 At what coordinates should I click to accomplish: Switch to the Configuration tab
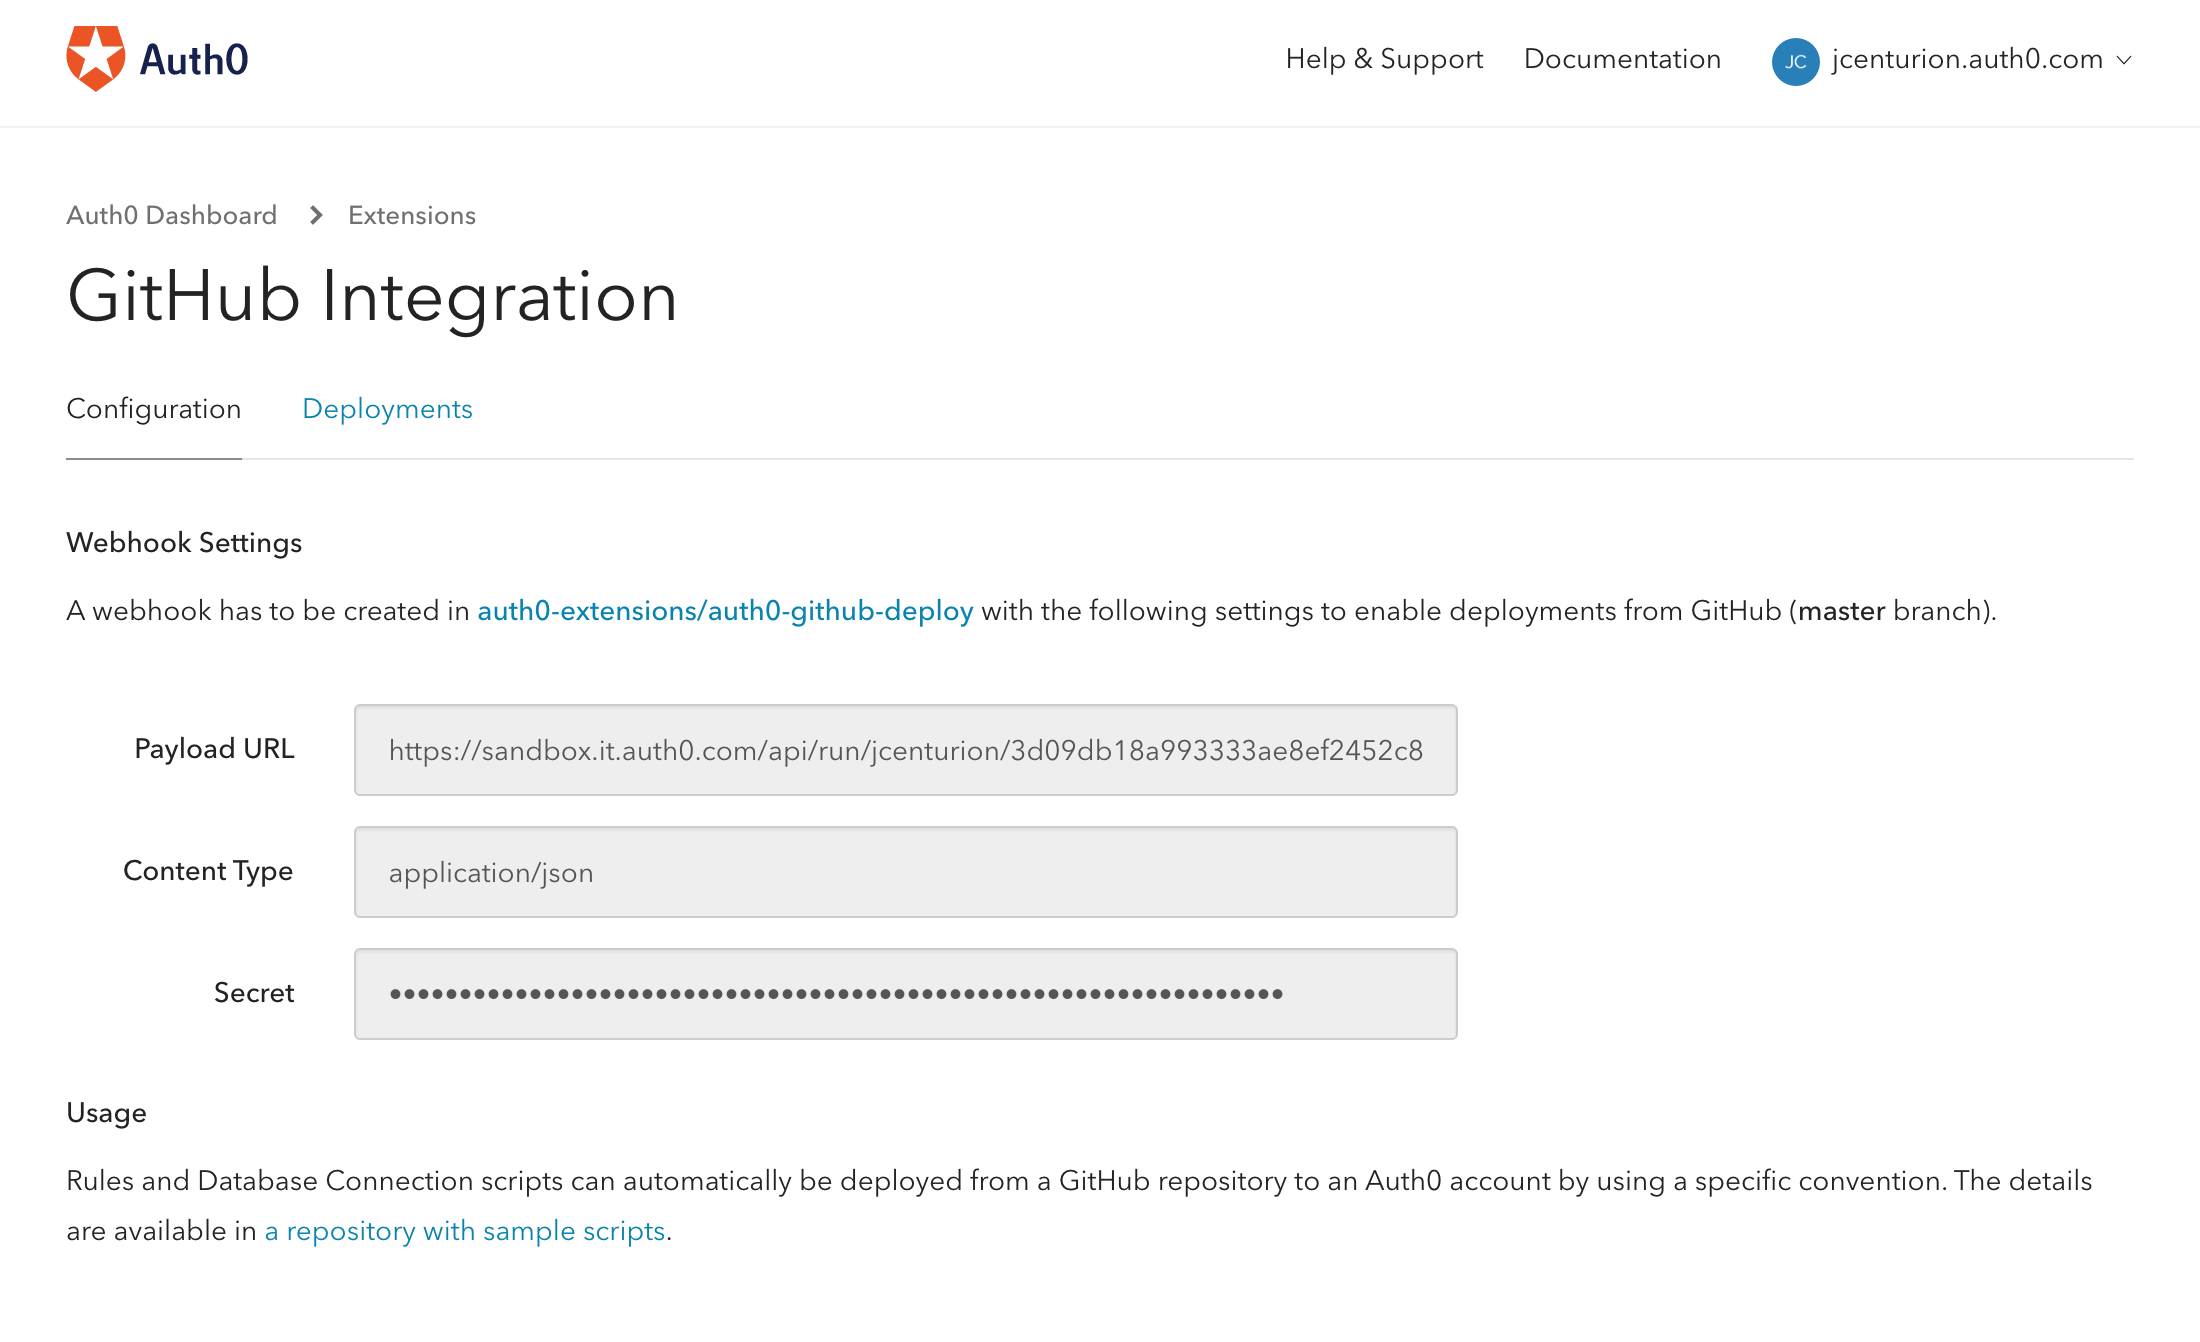[x=154, y=409]
